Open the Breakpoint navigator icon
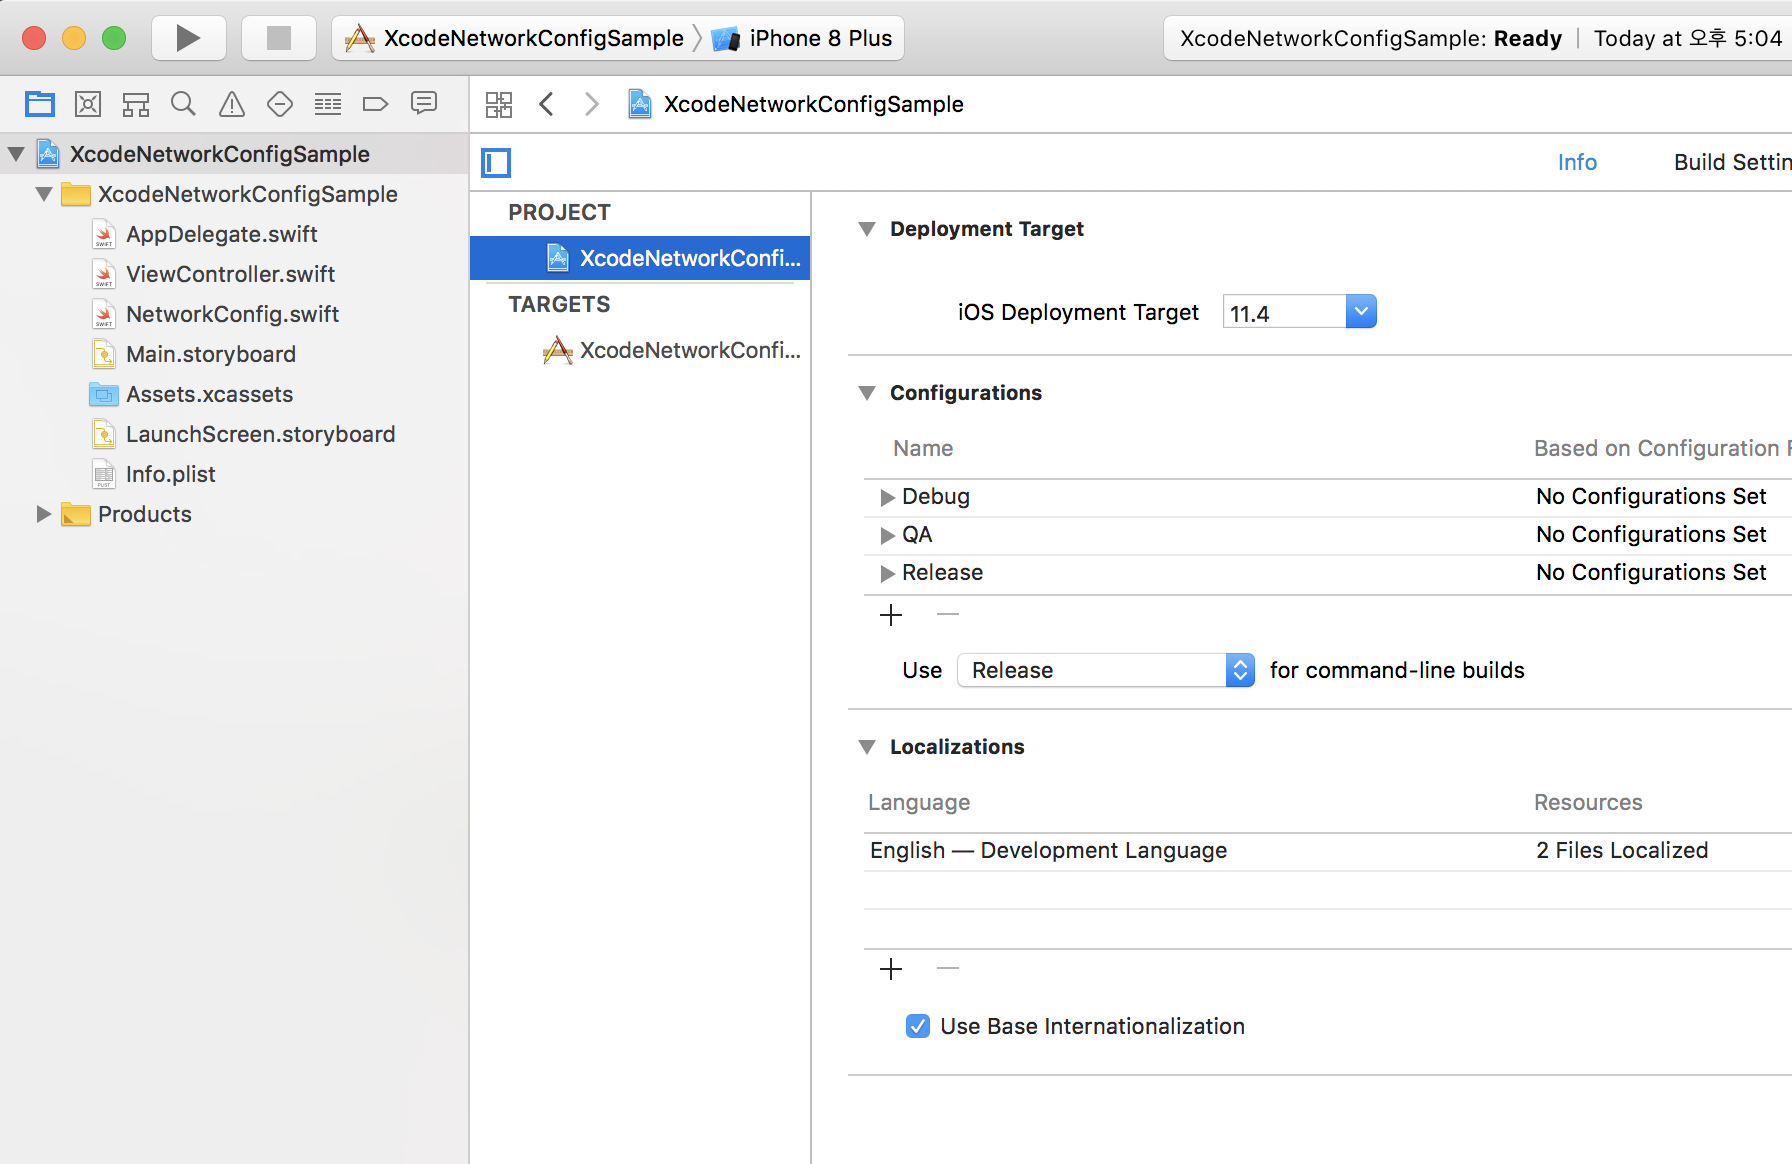Image resolution: width=1792 pixels, height=1164 pixels. (375, 104)
